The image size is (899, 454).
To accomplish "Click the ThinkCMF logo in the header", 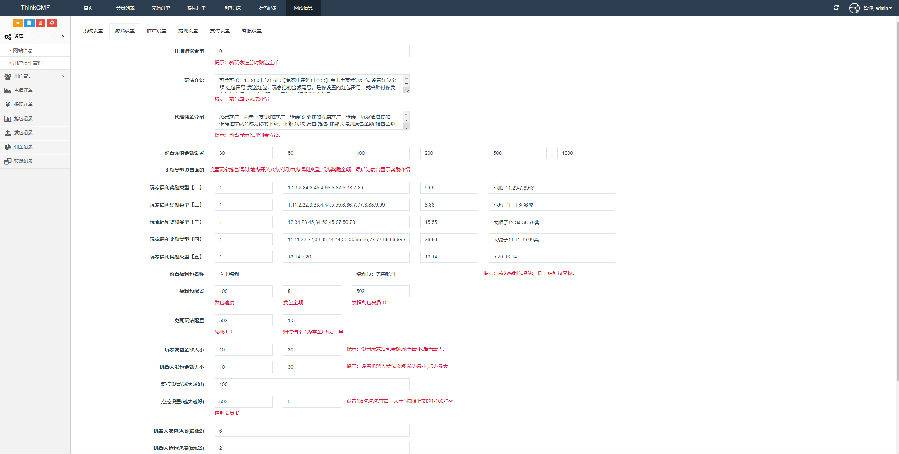I will (34, 7).
